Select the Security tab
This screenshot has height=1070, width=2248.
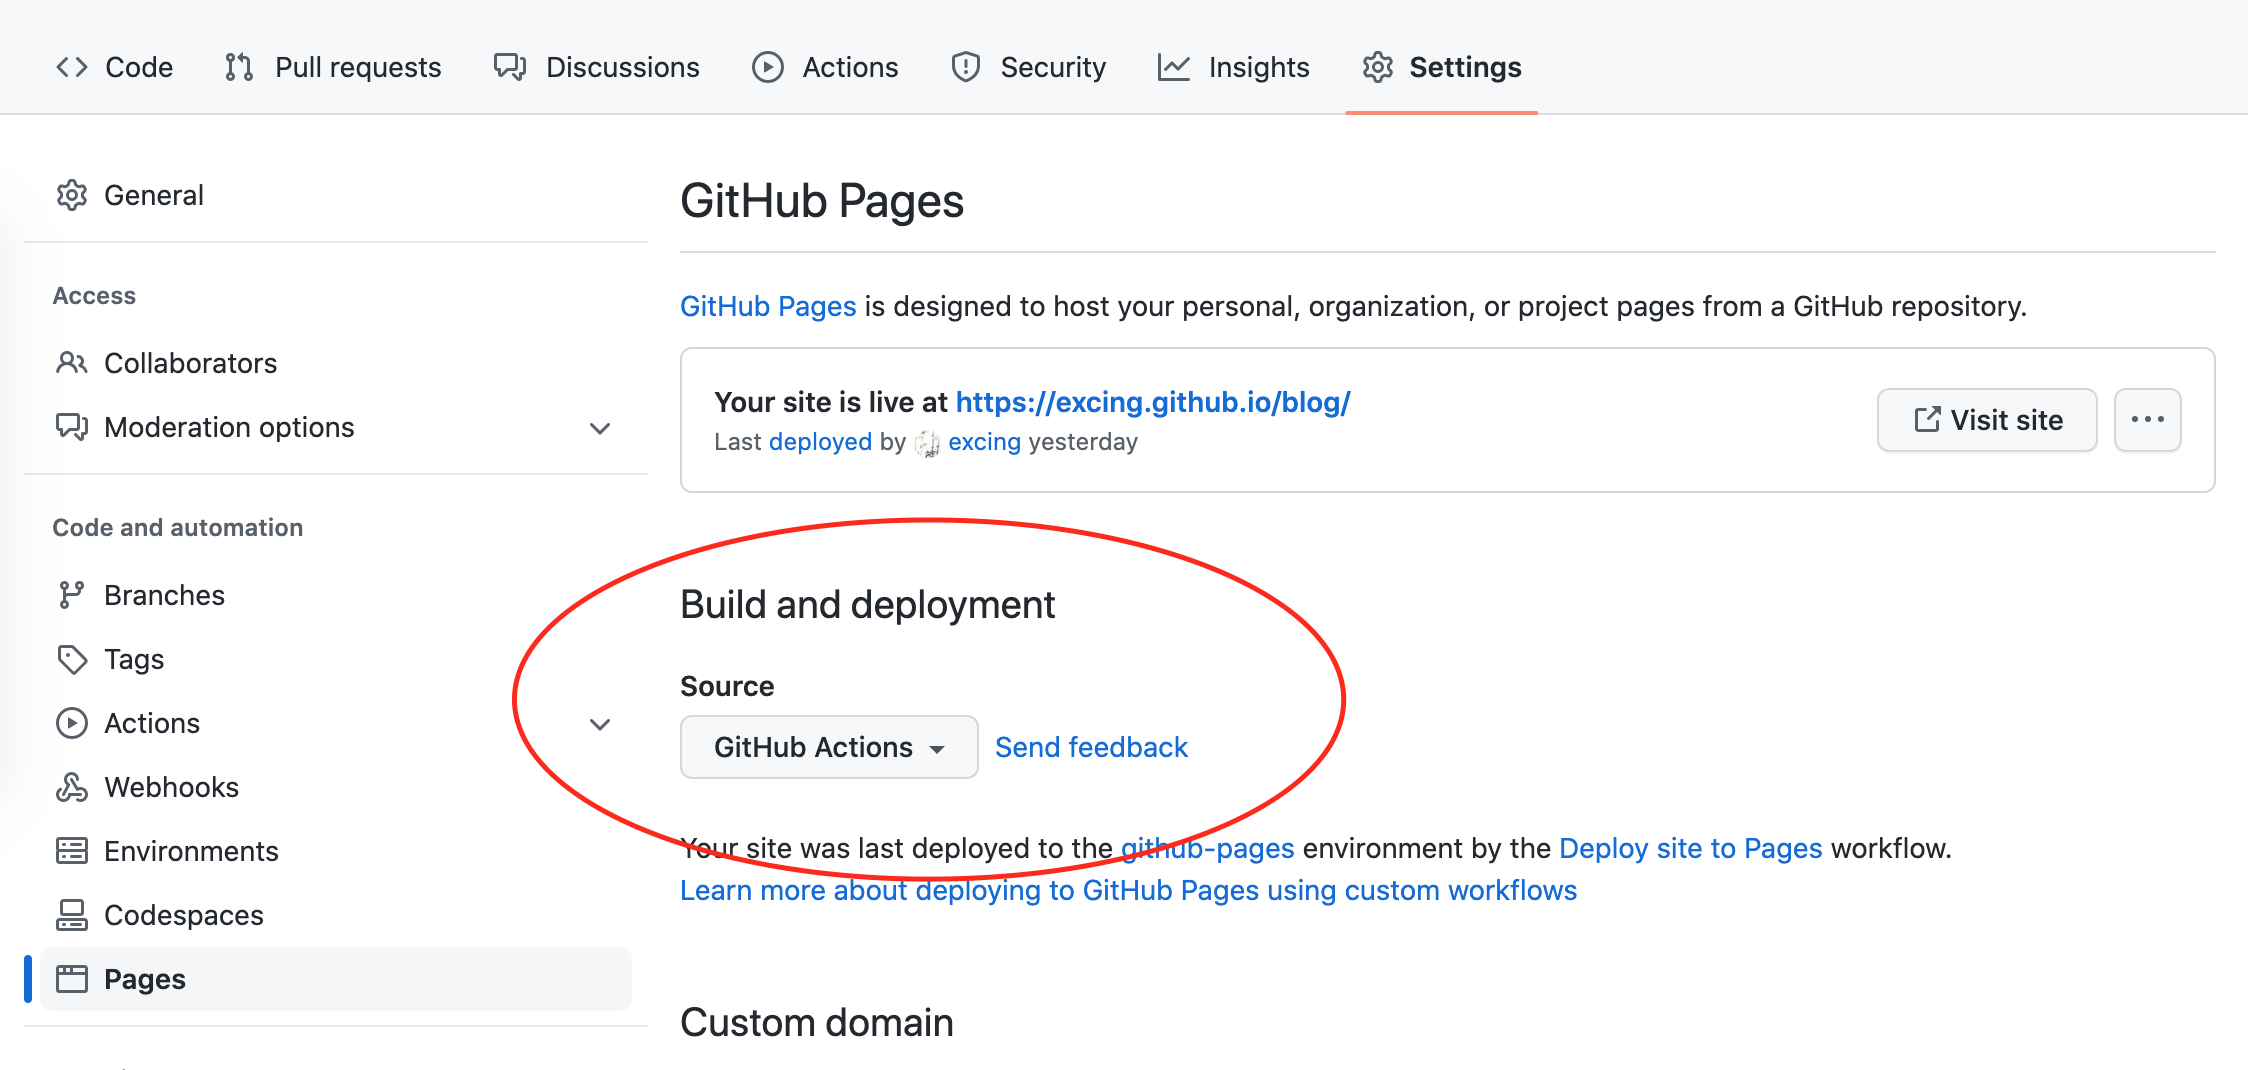coord(1029,67)
